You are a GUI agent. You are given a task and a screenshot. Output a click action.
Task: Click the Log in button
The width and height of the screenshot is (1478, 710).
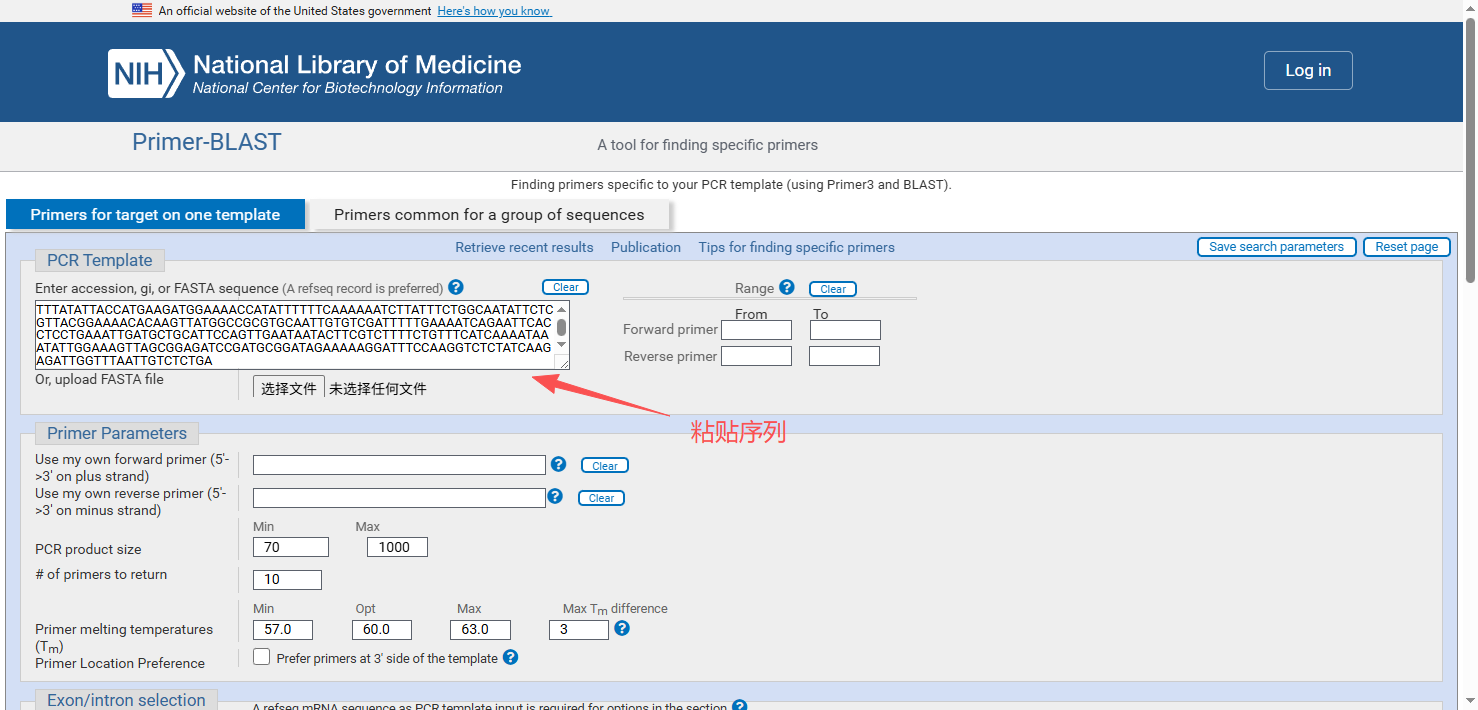pos(1308,70)
